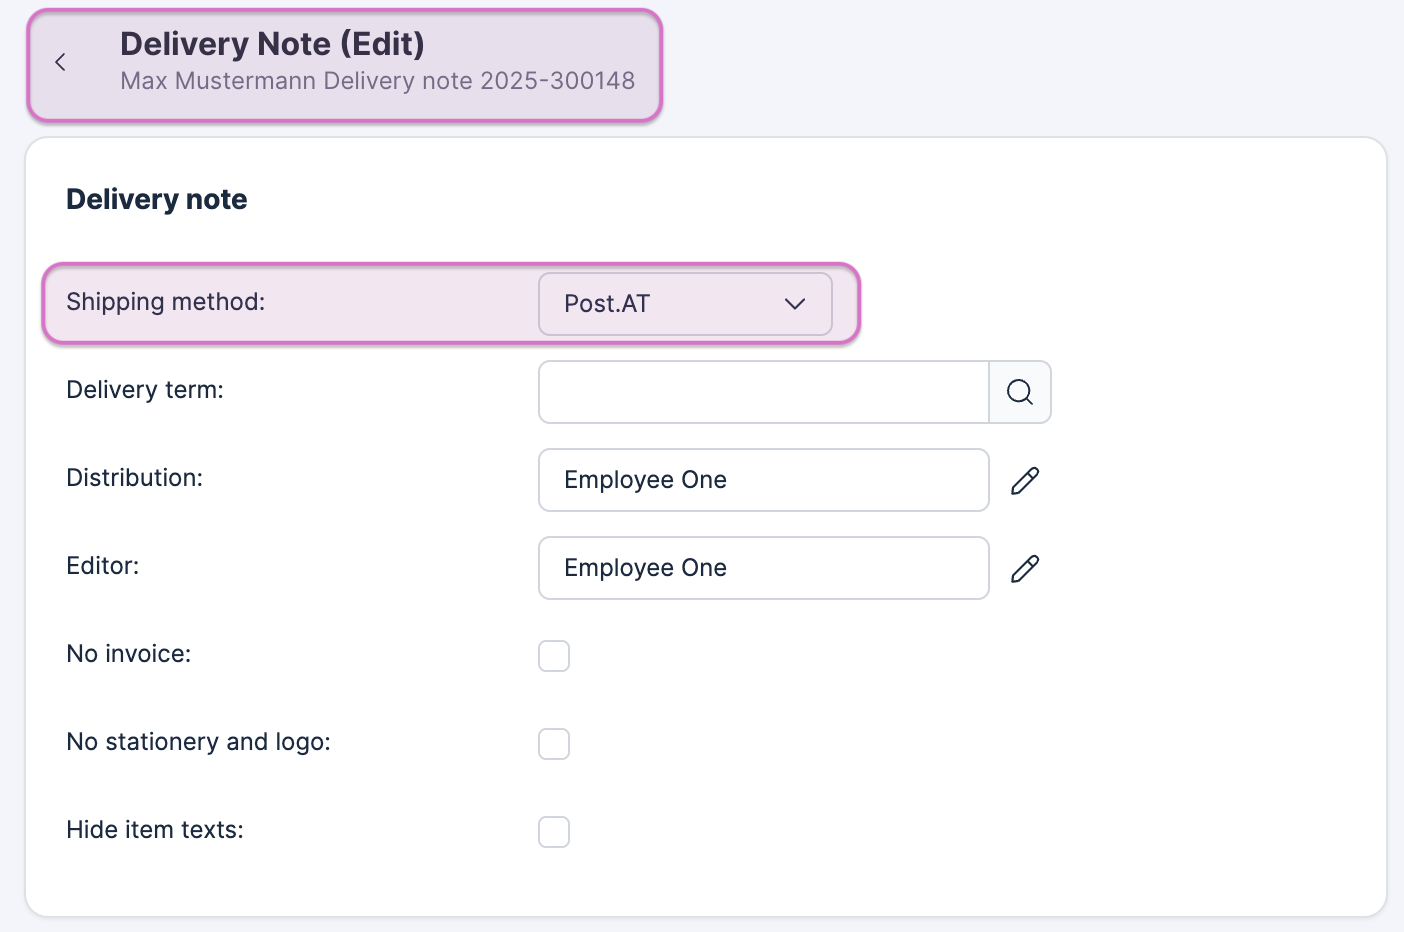Focus the empty Delivery term input field

tap(763, 392)
